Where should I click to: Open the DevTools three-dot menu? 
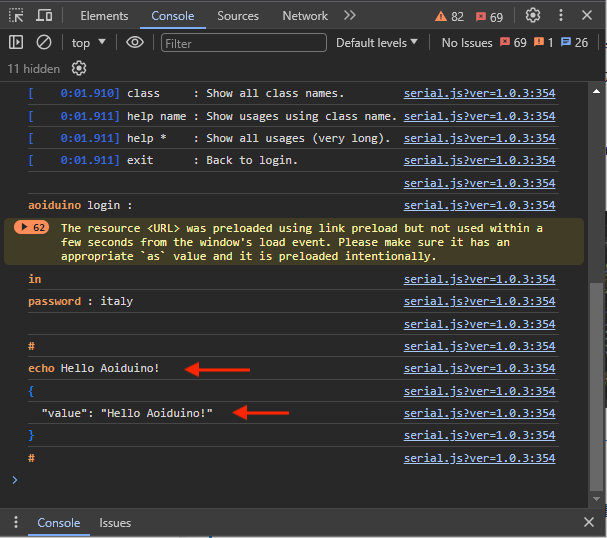click(563, 16)
